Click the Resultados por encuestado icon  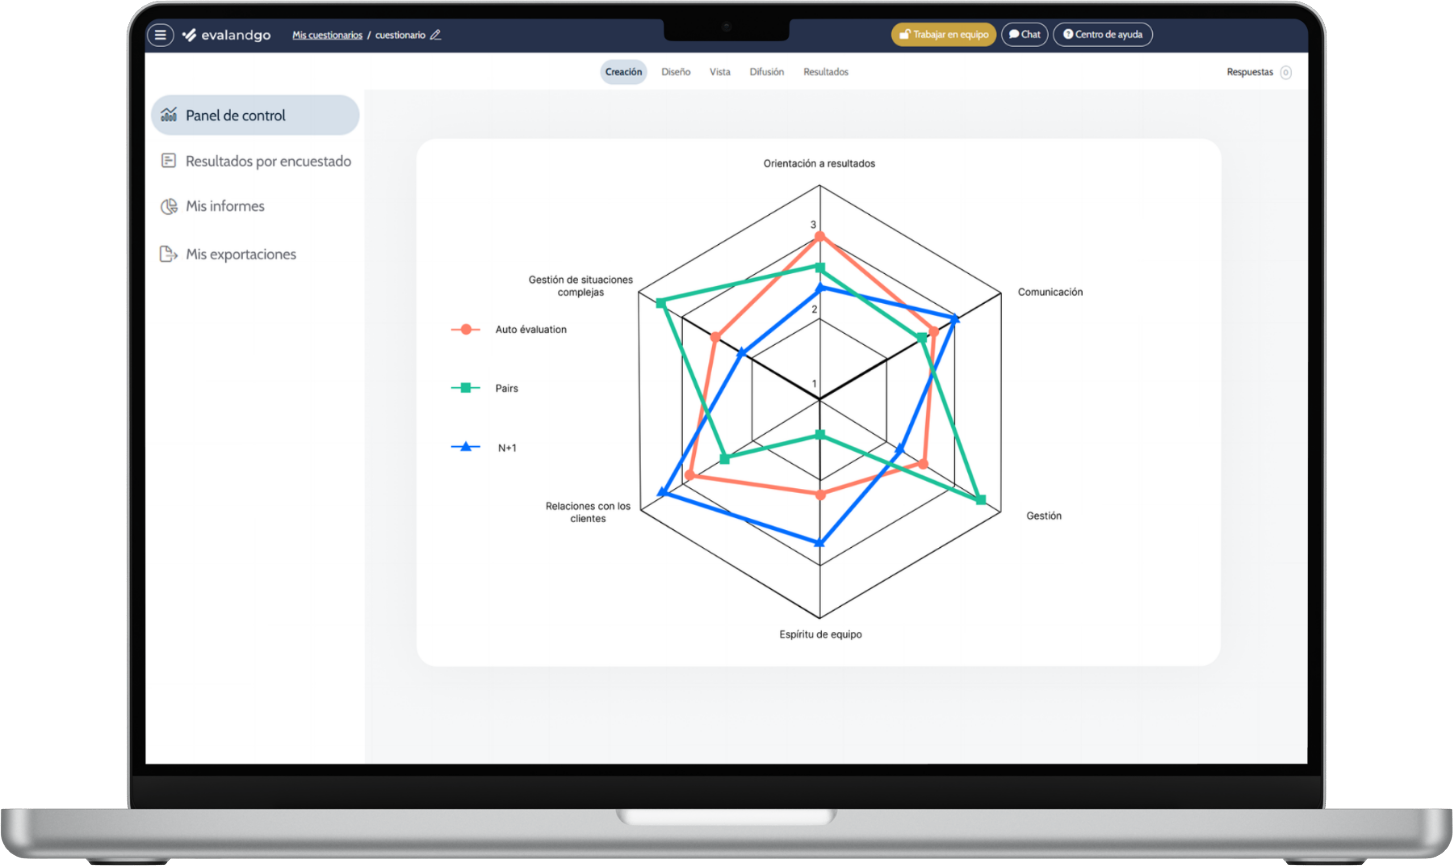(x=169, y=161)
